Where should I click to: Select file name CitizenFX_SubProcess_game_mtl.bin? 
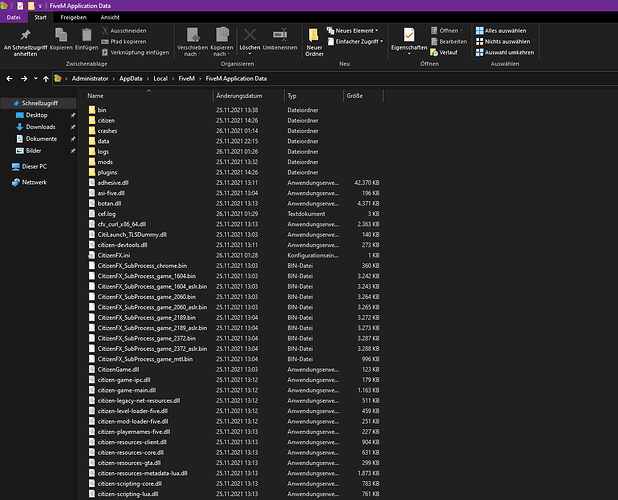click(145, 359)
